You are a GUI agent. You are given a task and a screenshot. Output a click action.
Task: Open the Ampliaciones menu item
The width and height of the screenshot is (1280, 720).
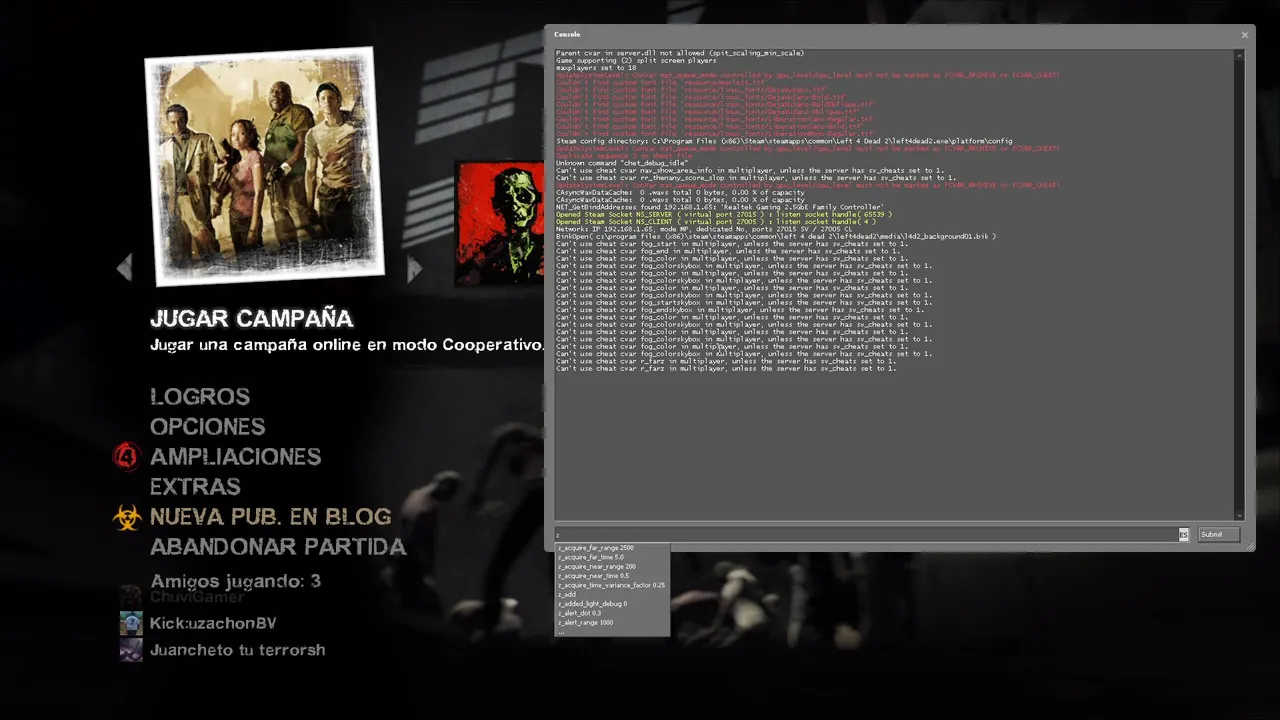(235, 457)
